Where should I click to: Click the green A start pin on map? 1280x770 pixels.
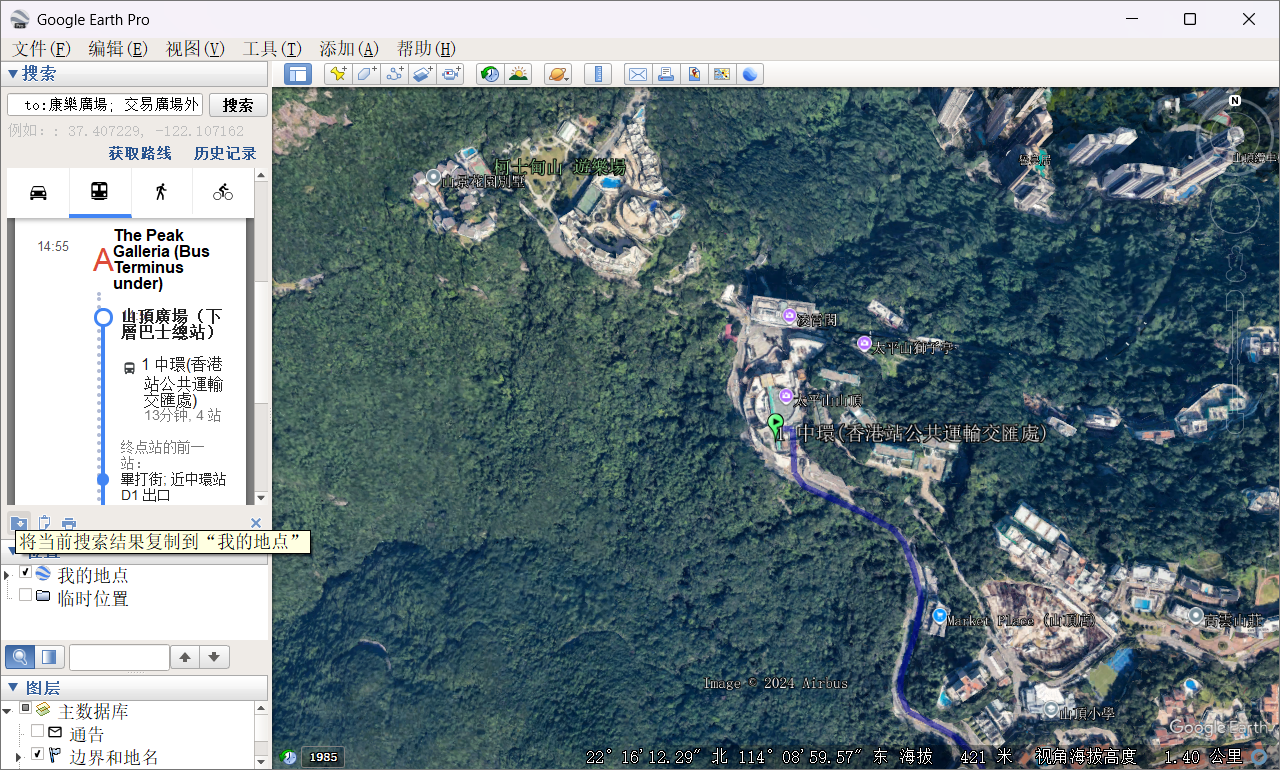(776, 426)
